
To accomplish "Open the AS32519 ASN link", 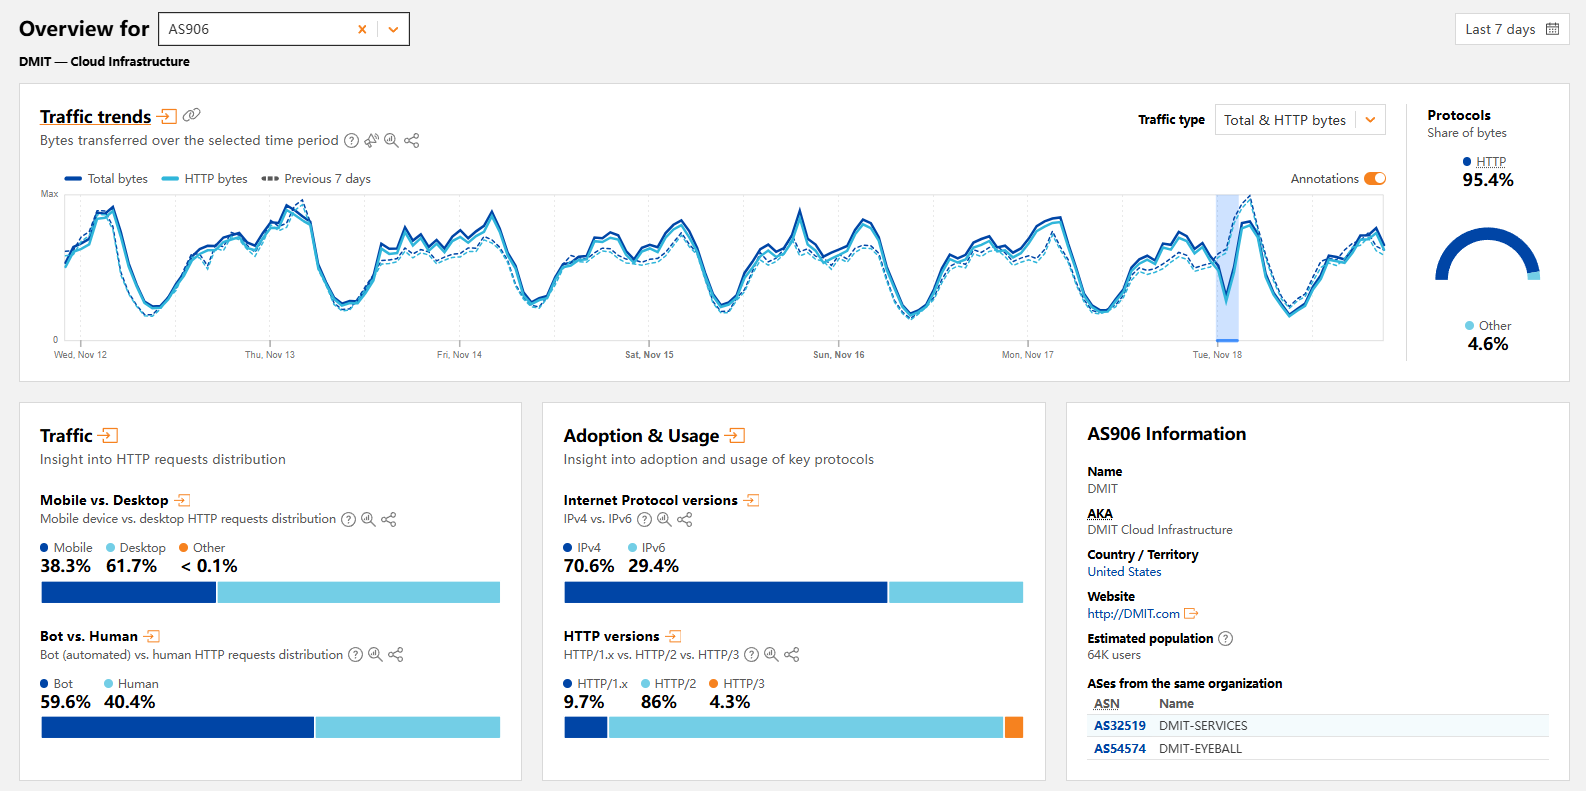I will click(x=1119, y=726).
